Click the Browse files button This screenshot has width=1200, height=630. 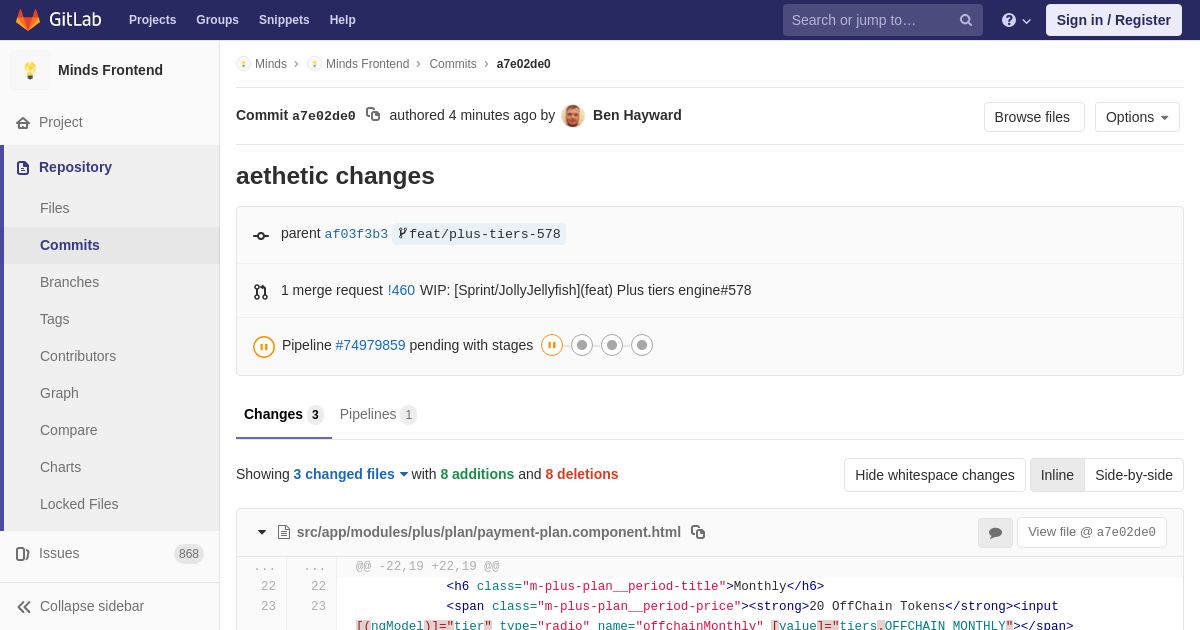[1034, 117]
